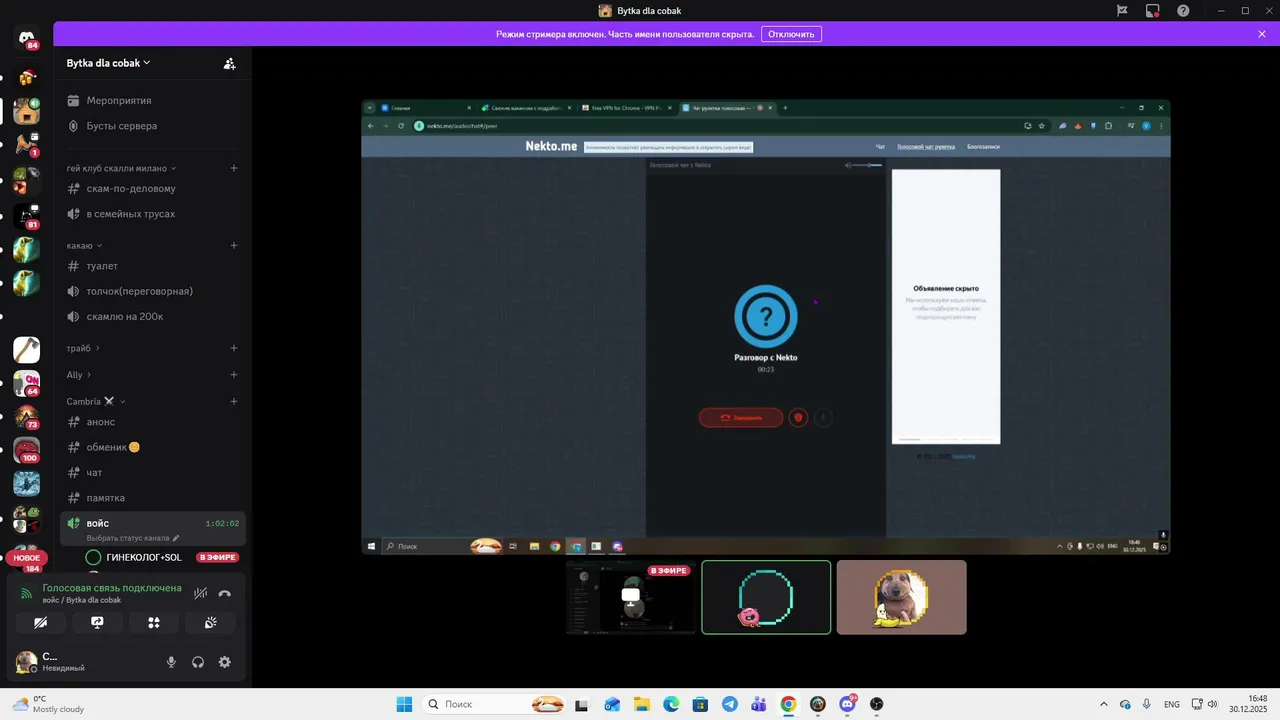Collapse the Cambria category
Screen dimensions: 1280x720
(x=96, y=401)
